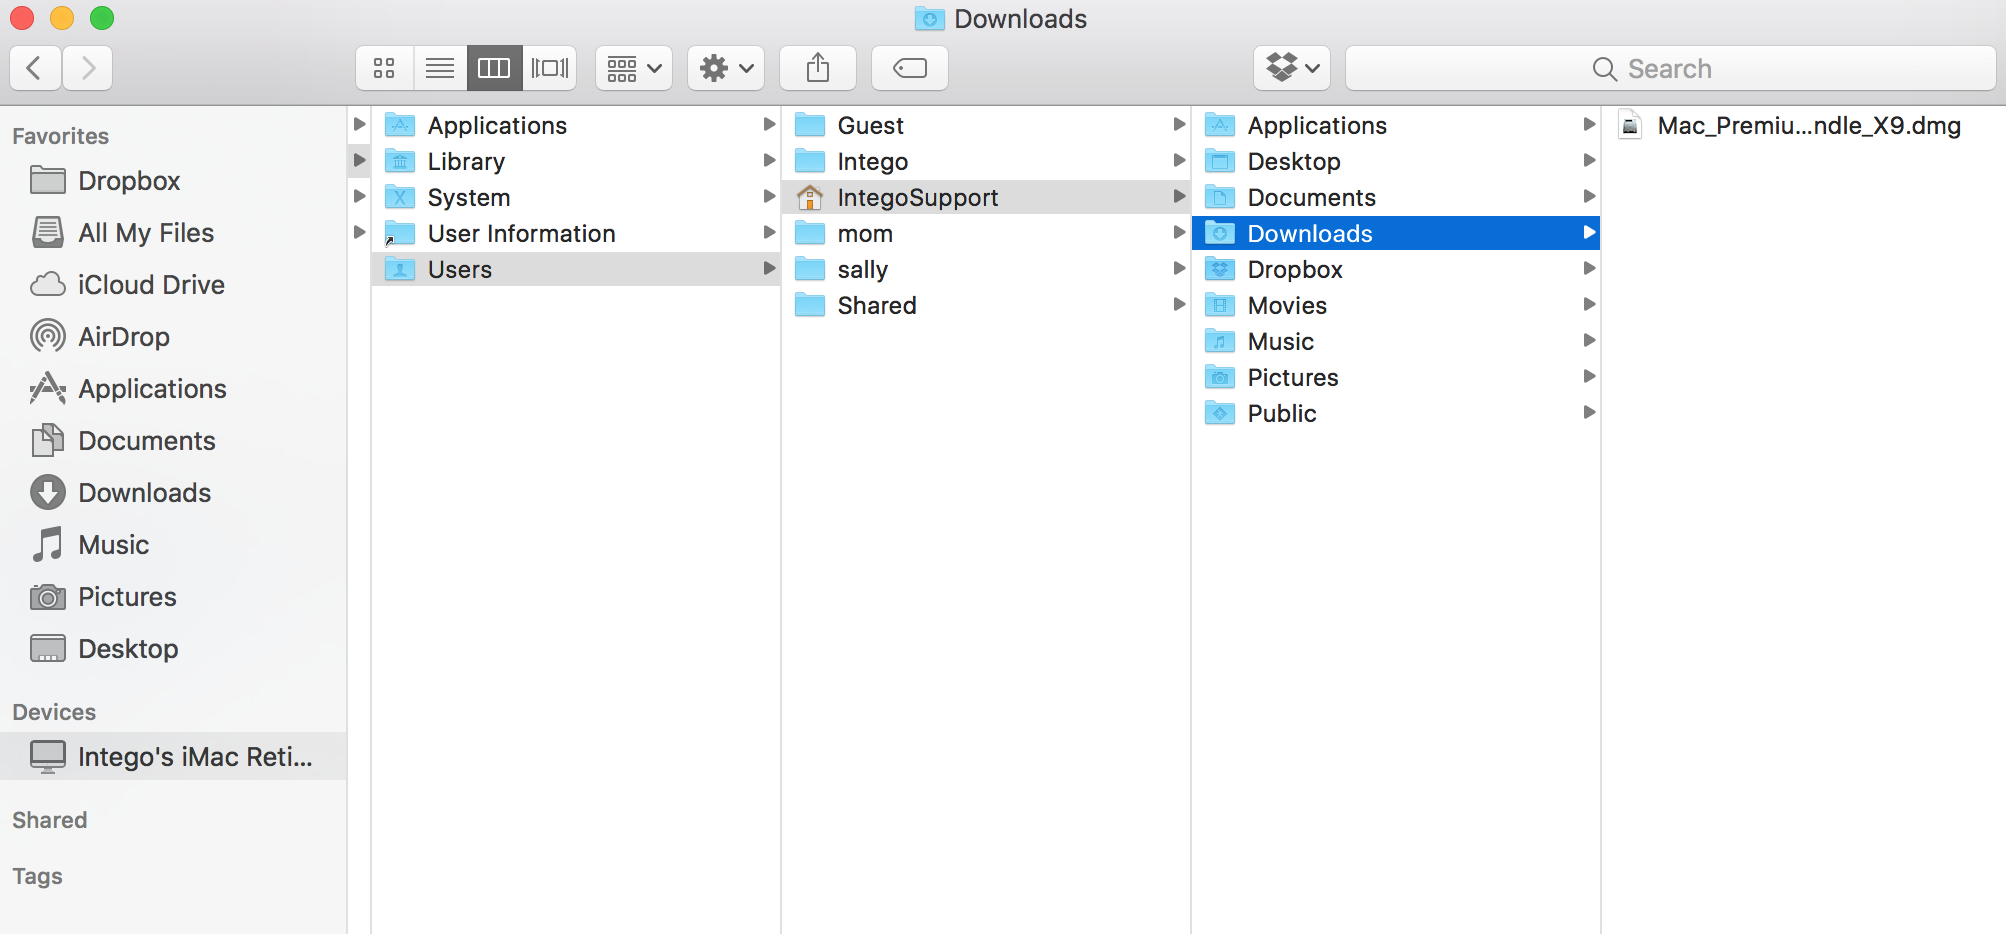This screenshot has width=2006, height=934.
Task: Click the Tags section header in sidebar
Action: pos(37,876)
